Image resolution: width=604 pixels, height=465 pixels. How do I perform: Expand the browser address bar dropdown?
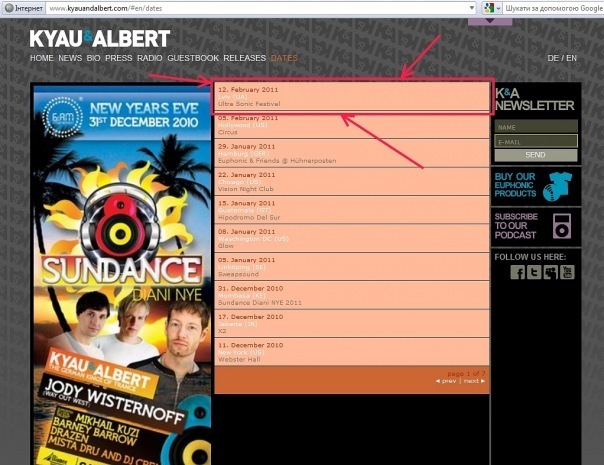click(471, 7)
